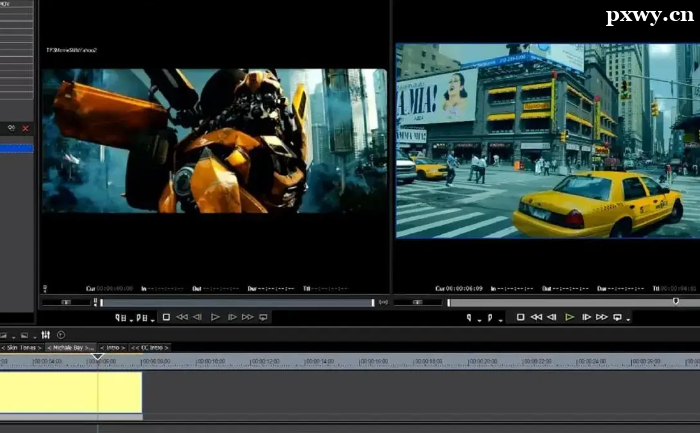Fast forward the timeline in Recorder
The image size is (700, 433).
pos(602,317)
